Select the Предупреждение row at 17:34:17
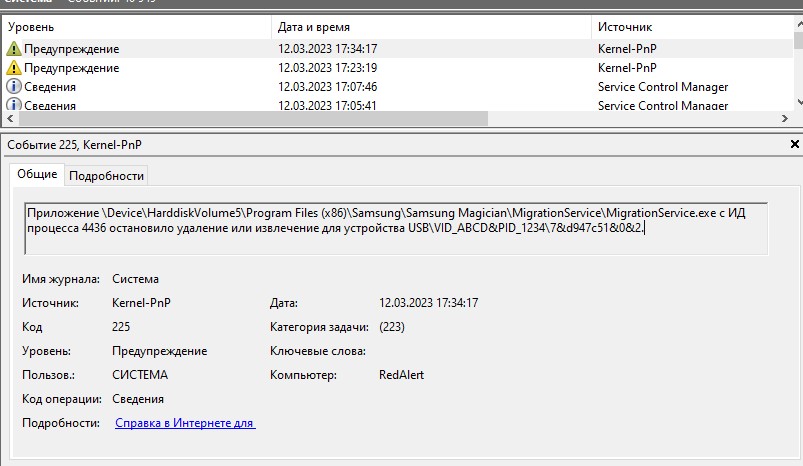 coord(397,49)
